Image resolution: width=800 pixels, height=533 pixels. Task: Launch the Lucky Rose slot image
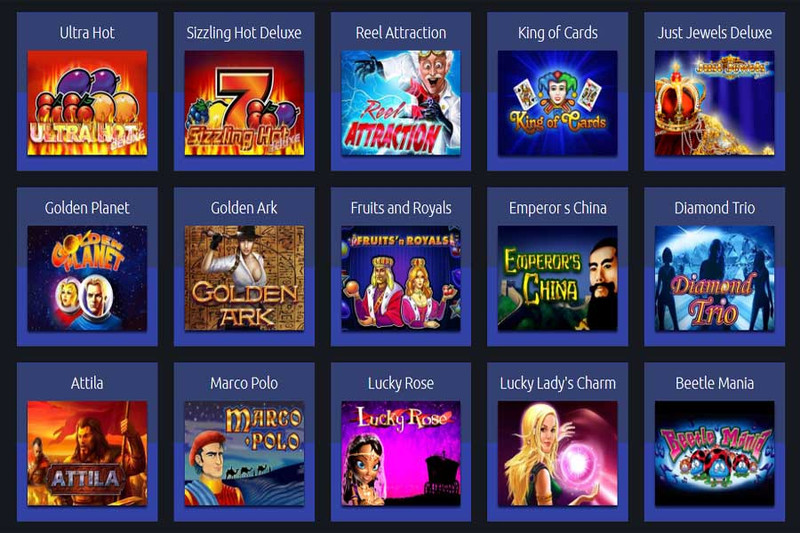coord(401,453)
